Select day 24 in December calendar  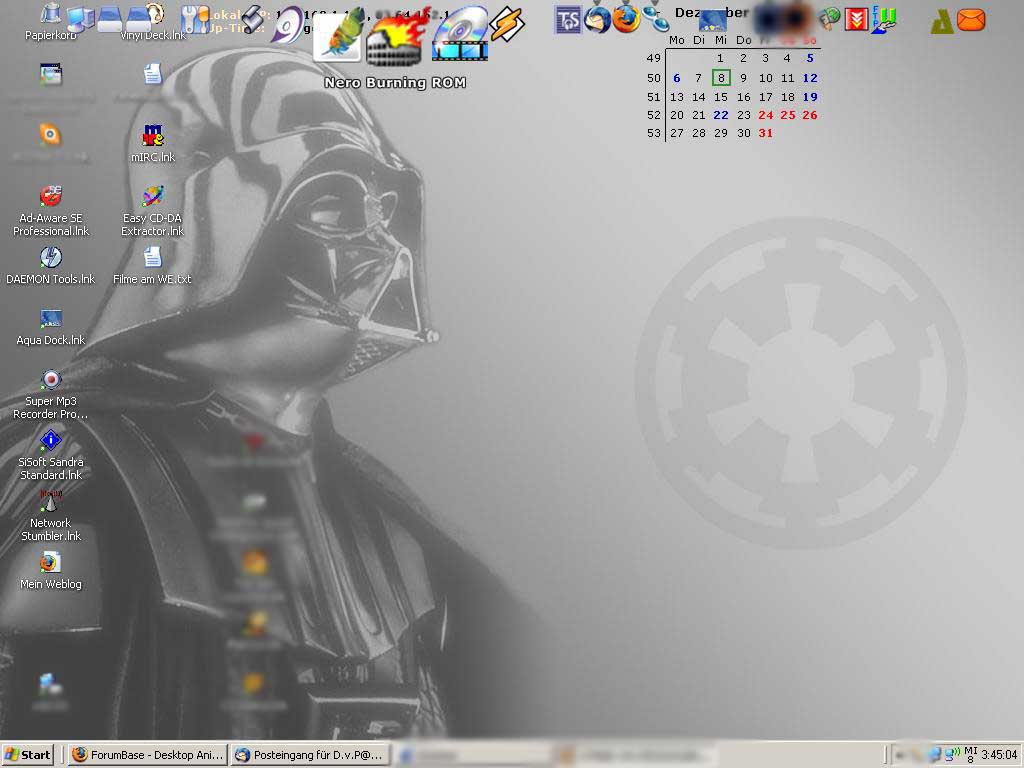[x=765, y=115]
